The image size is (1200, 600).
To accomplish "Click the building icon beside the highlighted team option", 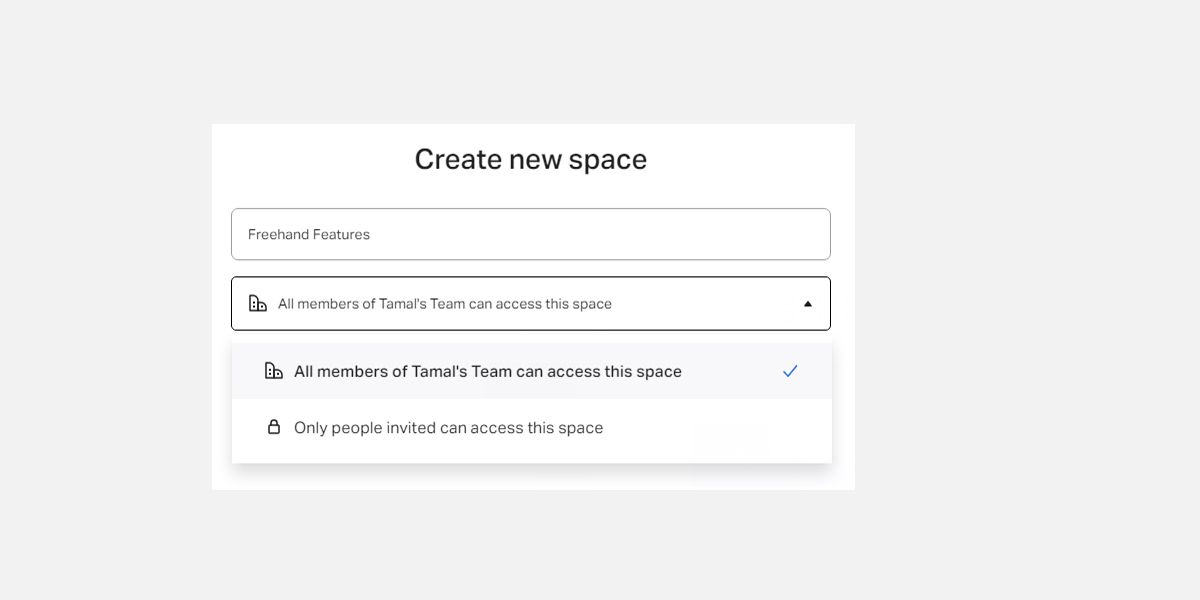I will click(273, 371).
